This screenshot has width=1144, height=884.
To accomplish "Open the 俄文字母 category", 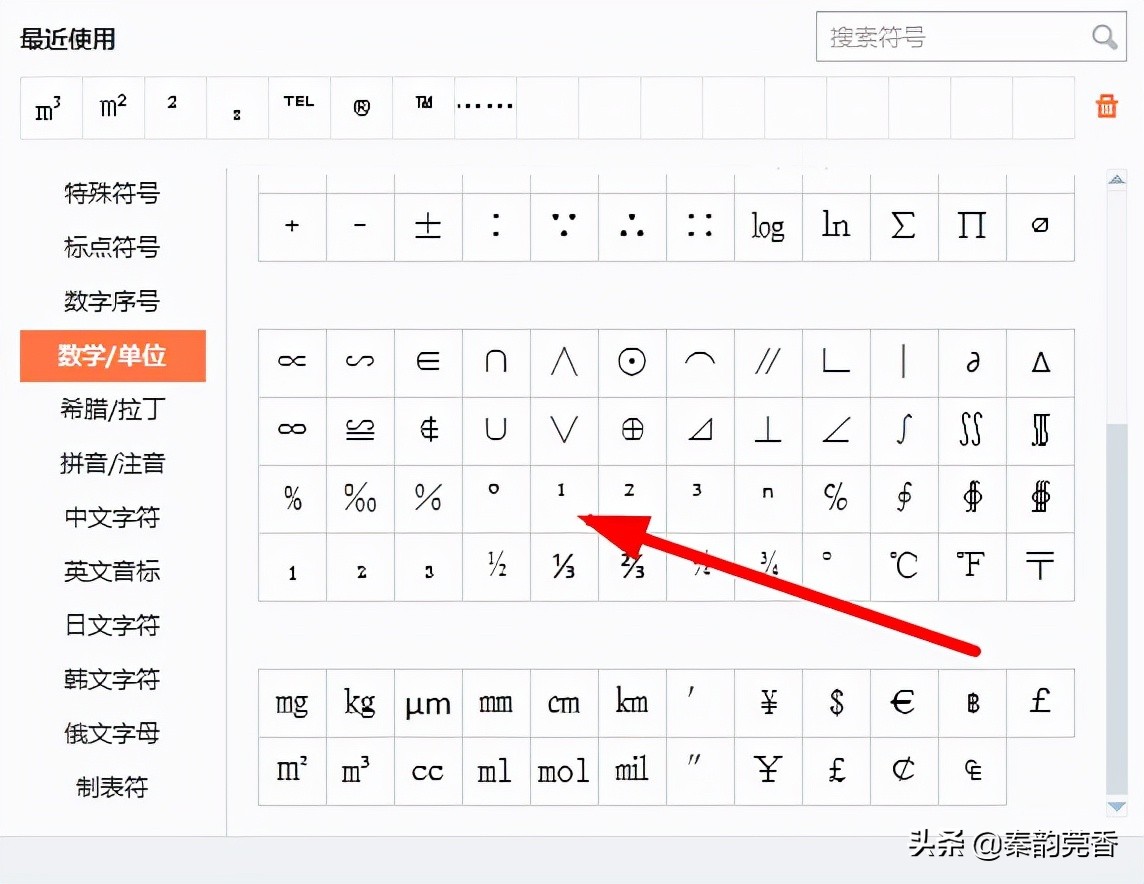I will click(112, 734).
